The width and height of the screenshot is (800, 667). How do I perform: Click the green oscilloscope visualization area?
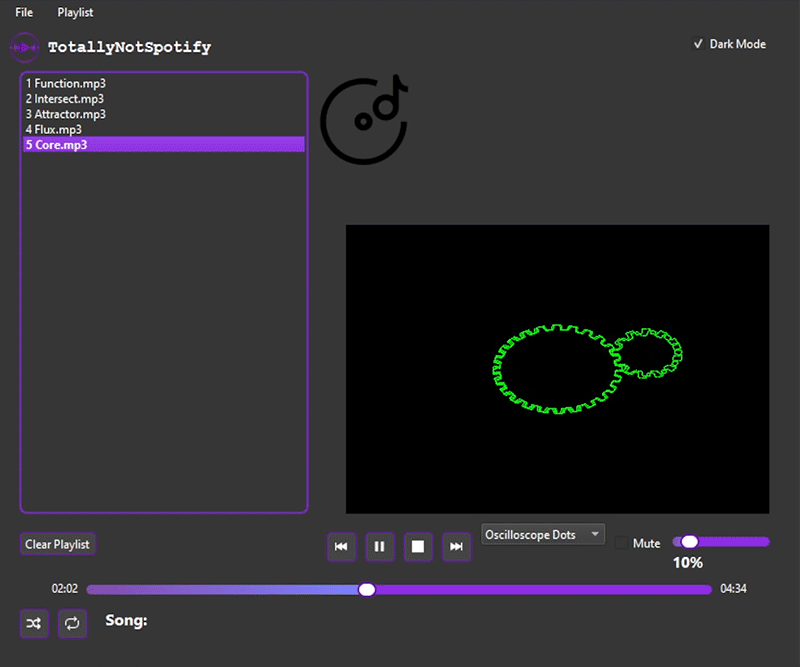coord(557,368)
